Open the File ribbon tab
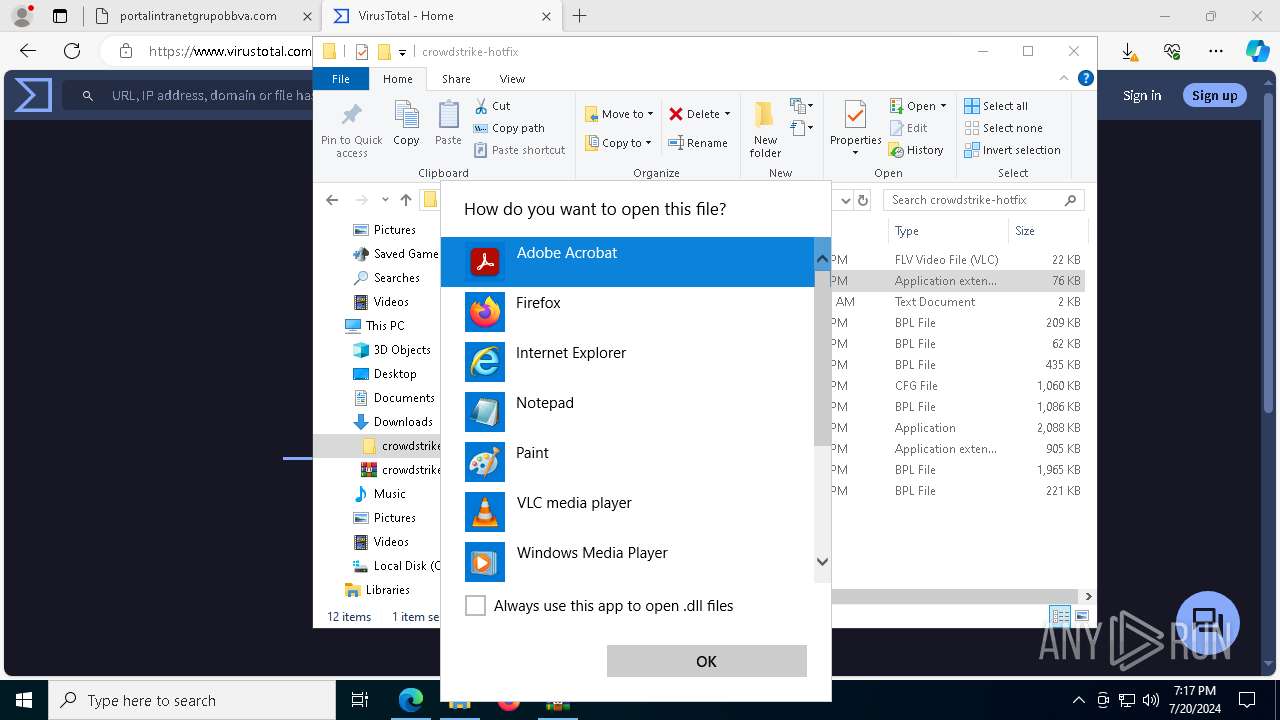This screenshot has height=720, width=1280. pos(341,79)
